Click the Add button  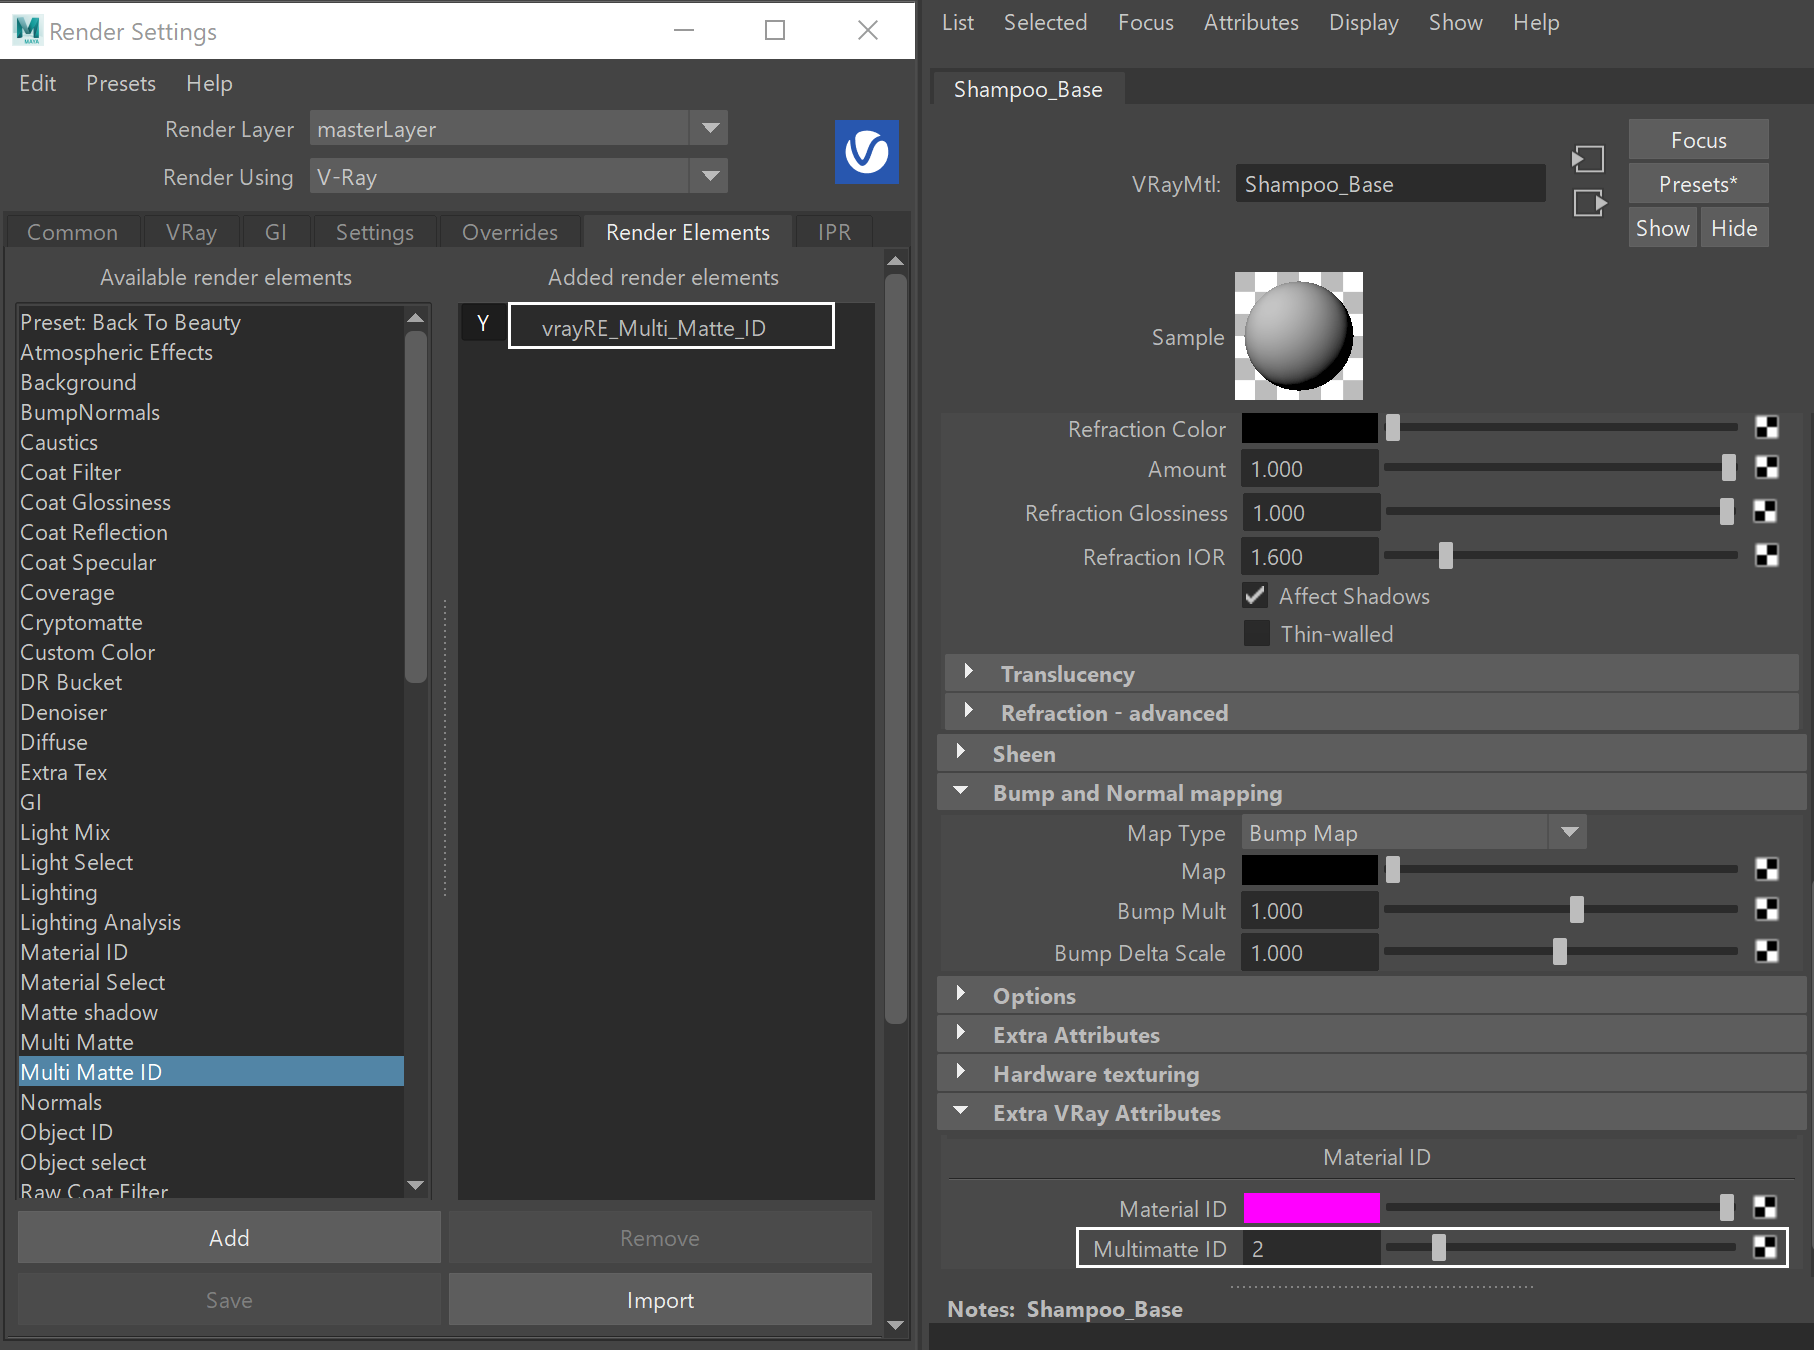(229, 1238)
